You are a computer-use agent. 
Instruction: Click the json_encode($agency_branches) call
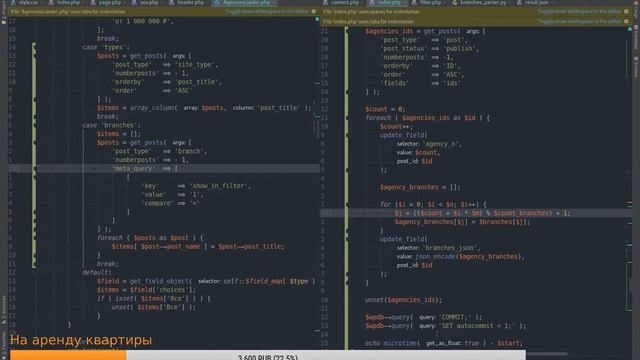pos(468,257)
